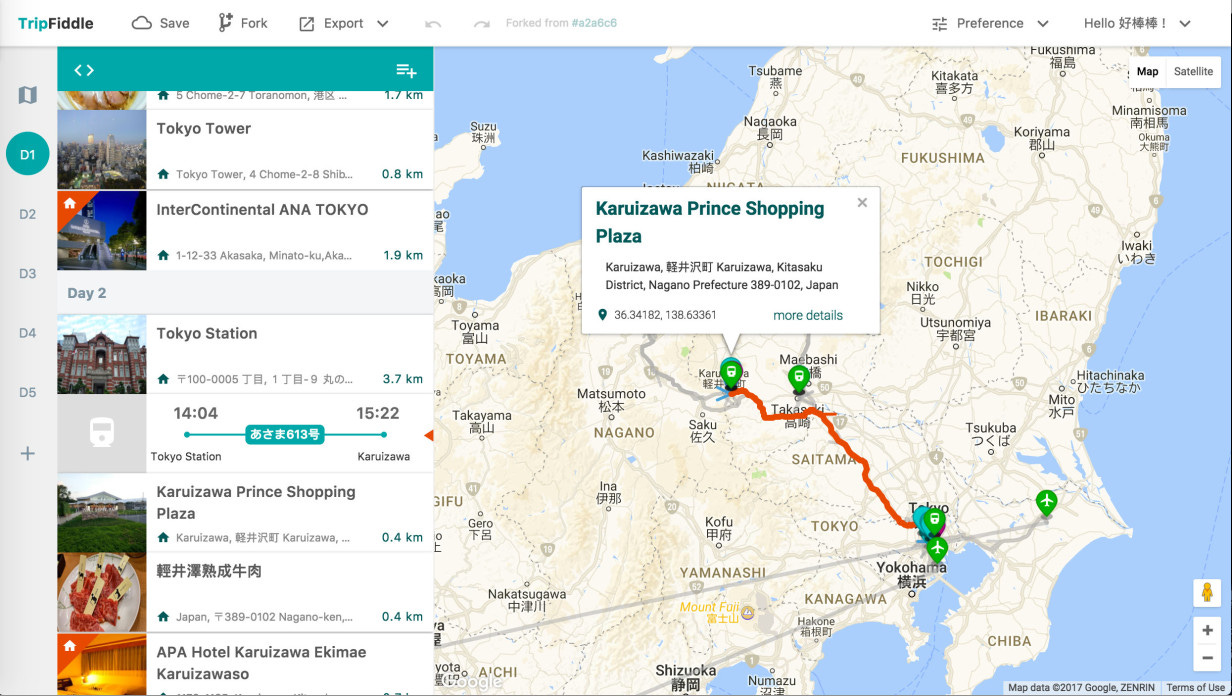Toggle the code view brackets icon
Screen dimensions: 1232x696
point(84,70)
